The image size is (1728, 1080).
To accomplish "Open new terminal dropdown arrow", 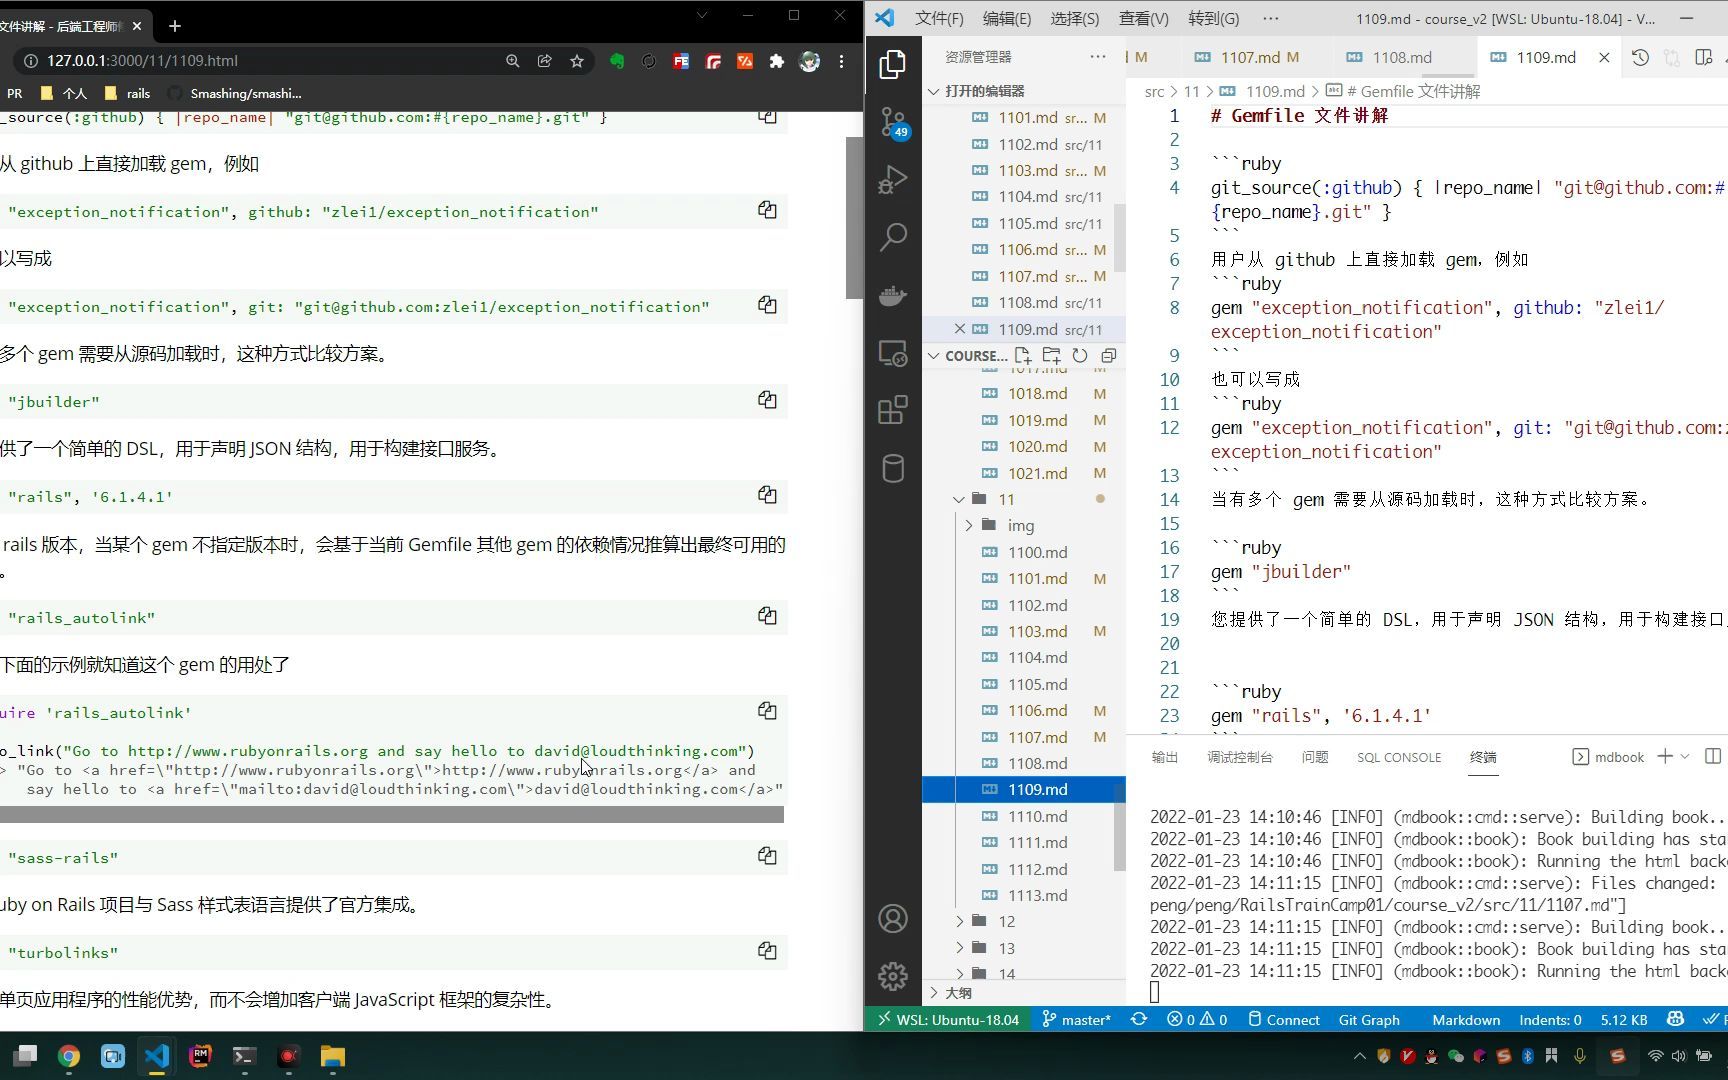I will point(1685,757).
